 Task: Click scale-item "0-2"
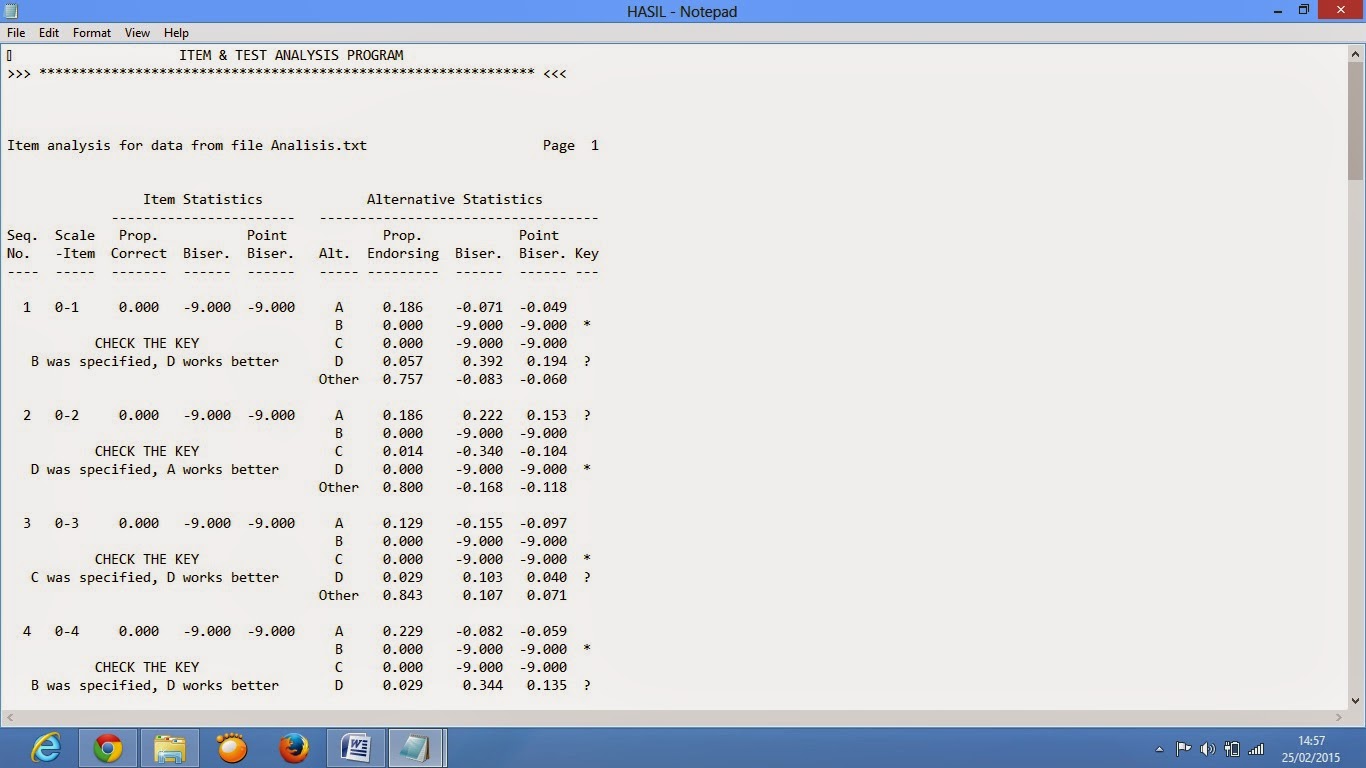(x=67, y=415)
